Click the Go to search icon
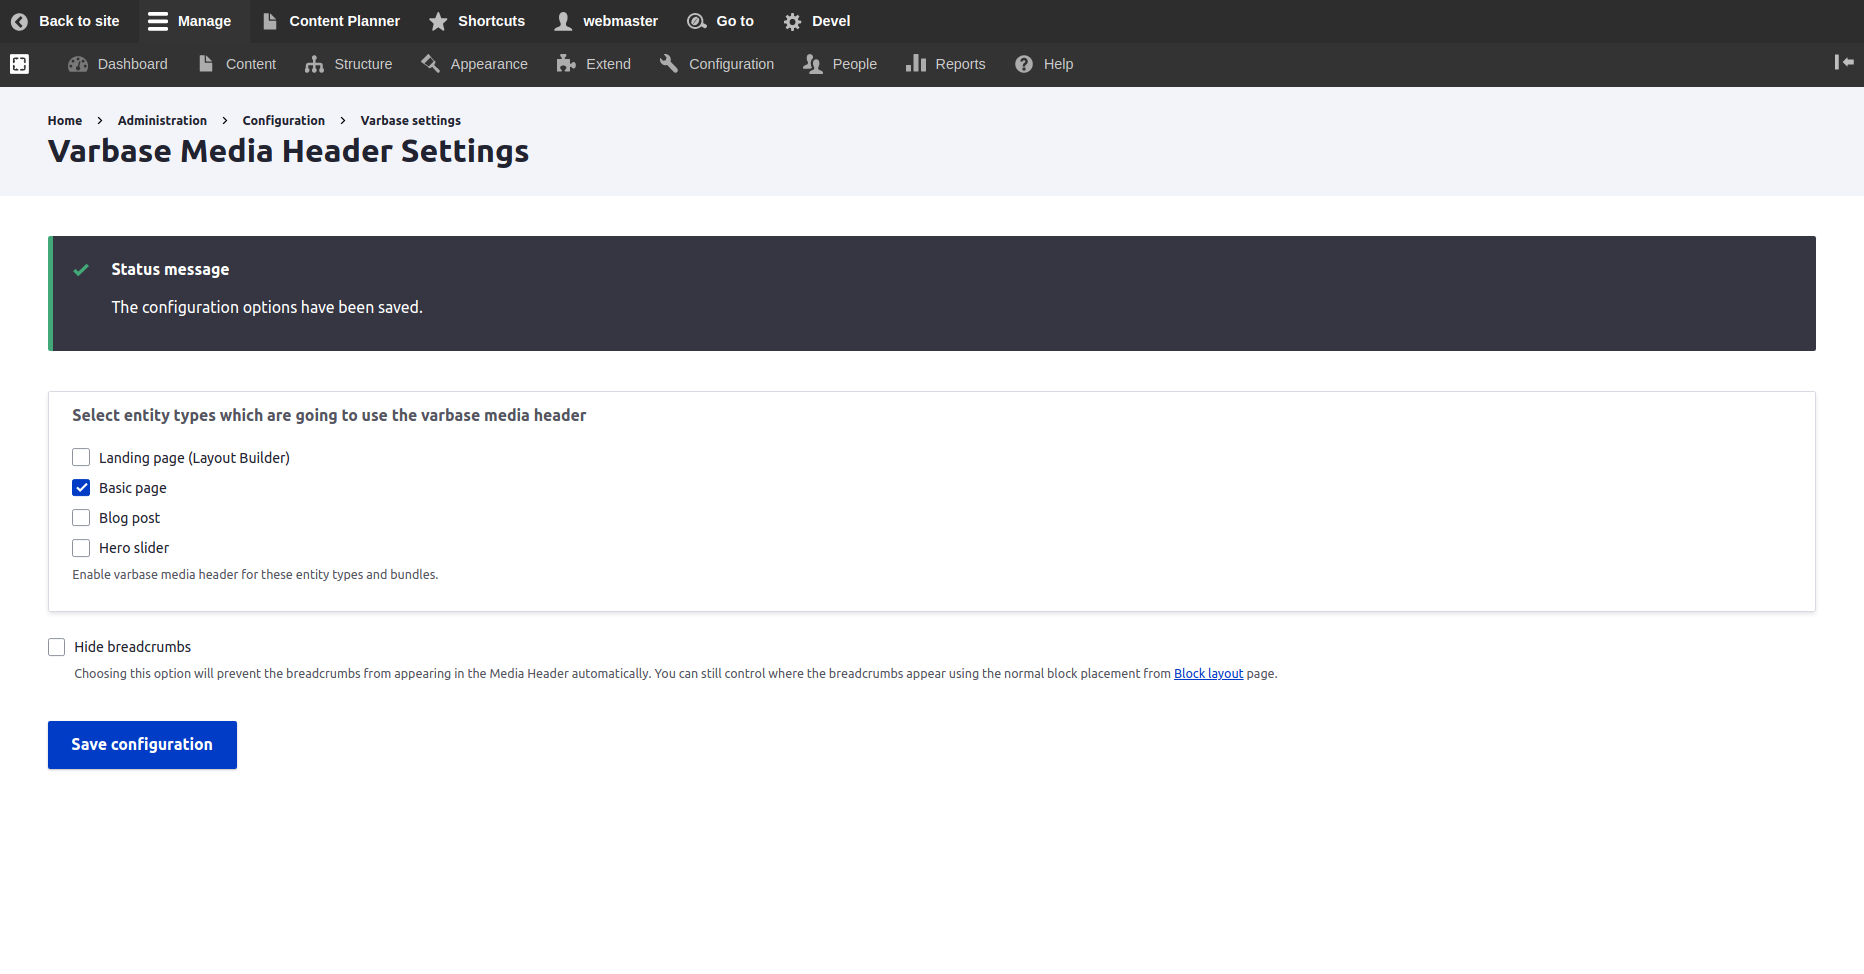This screenshot has width=1864, height=974. tap(697, 21)
